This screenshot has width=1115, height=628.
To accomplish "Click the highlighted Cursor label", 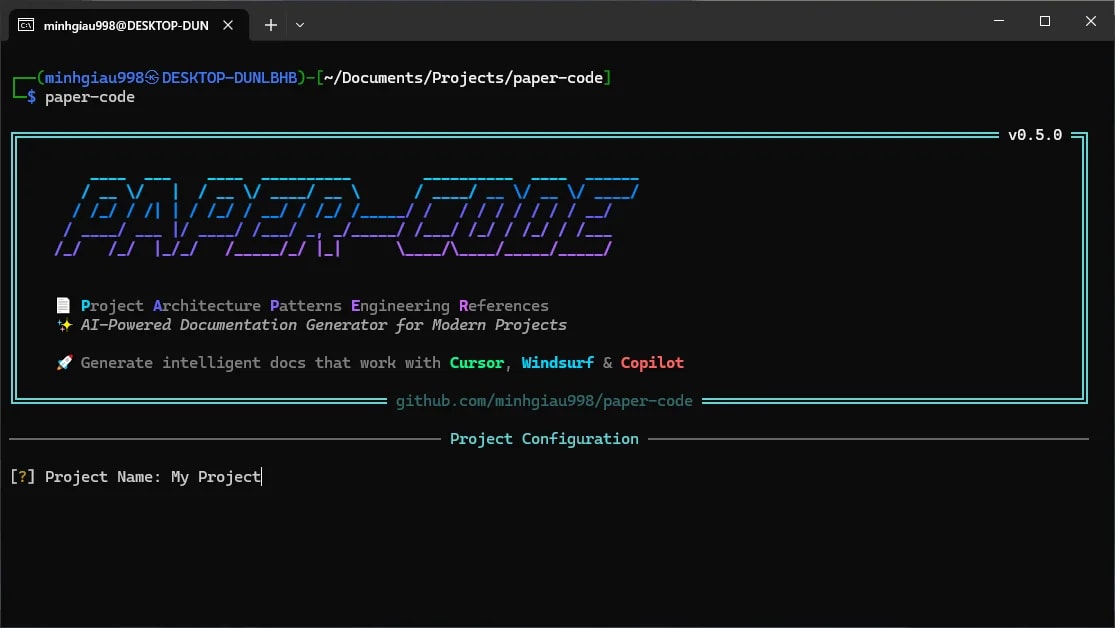I will (x=477, y=362).
